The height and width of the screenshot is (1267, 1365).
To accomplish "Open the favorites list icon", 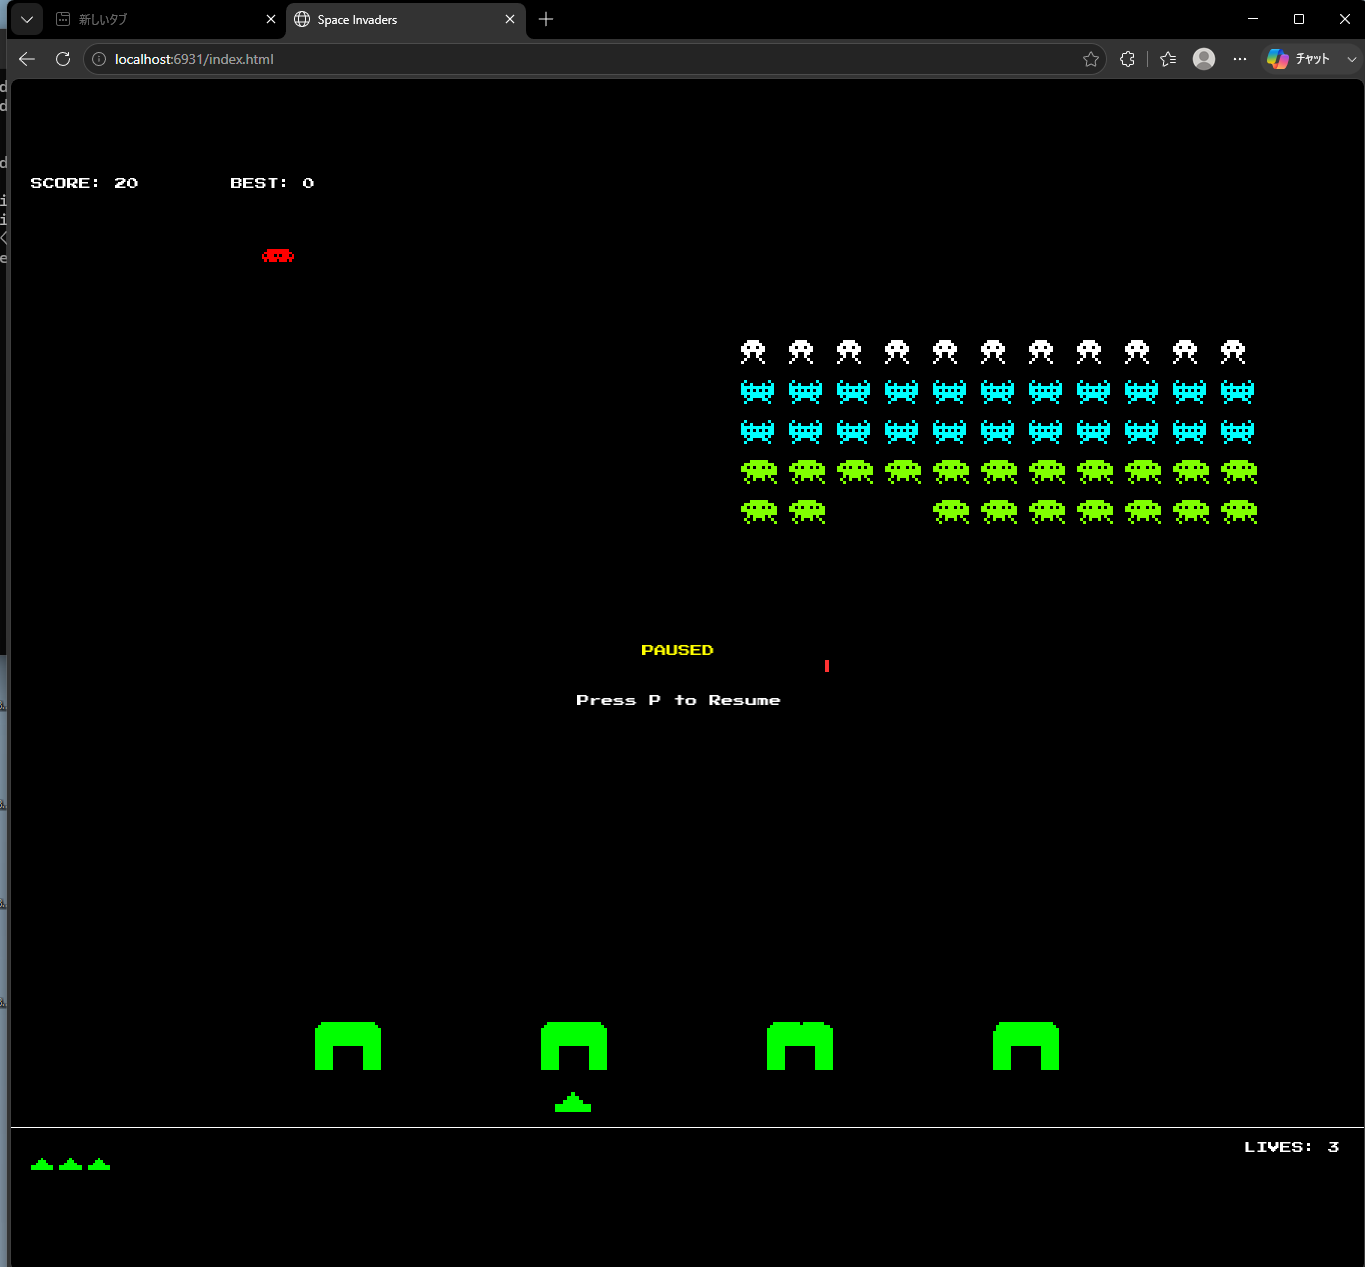I will (x=1168, y=59).
